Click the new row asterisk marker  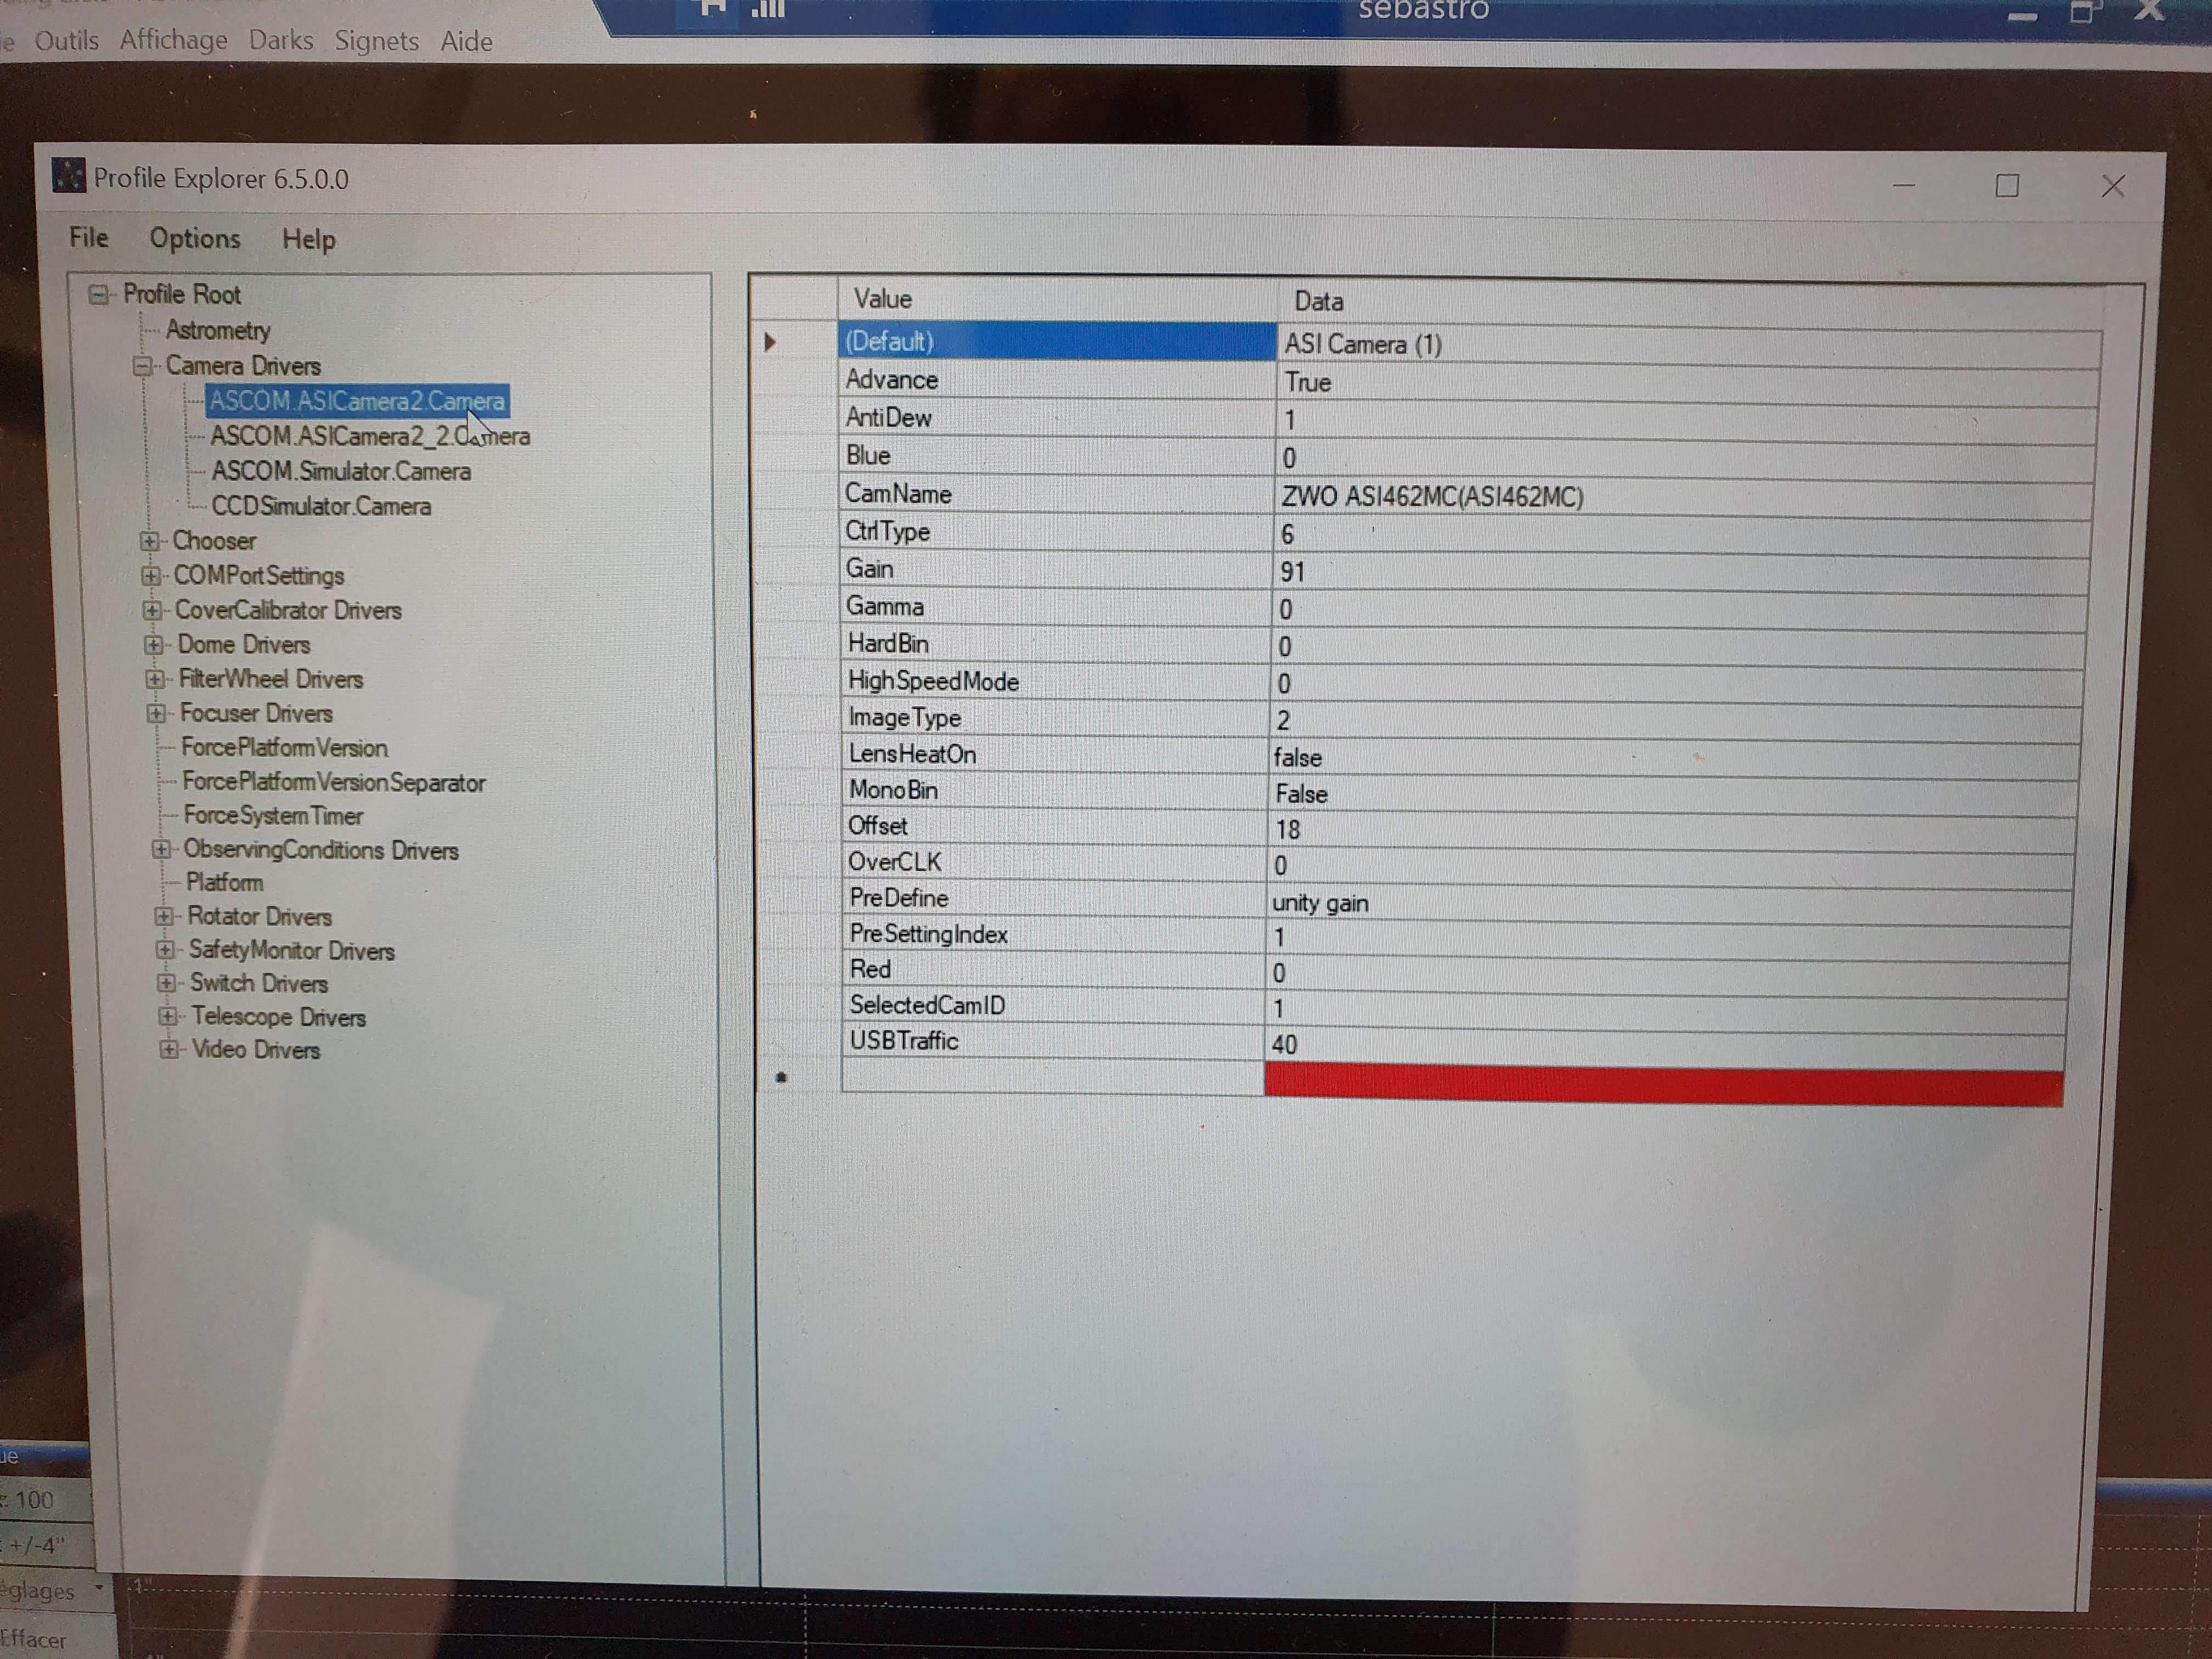click(x=782, y=1077)
